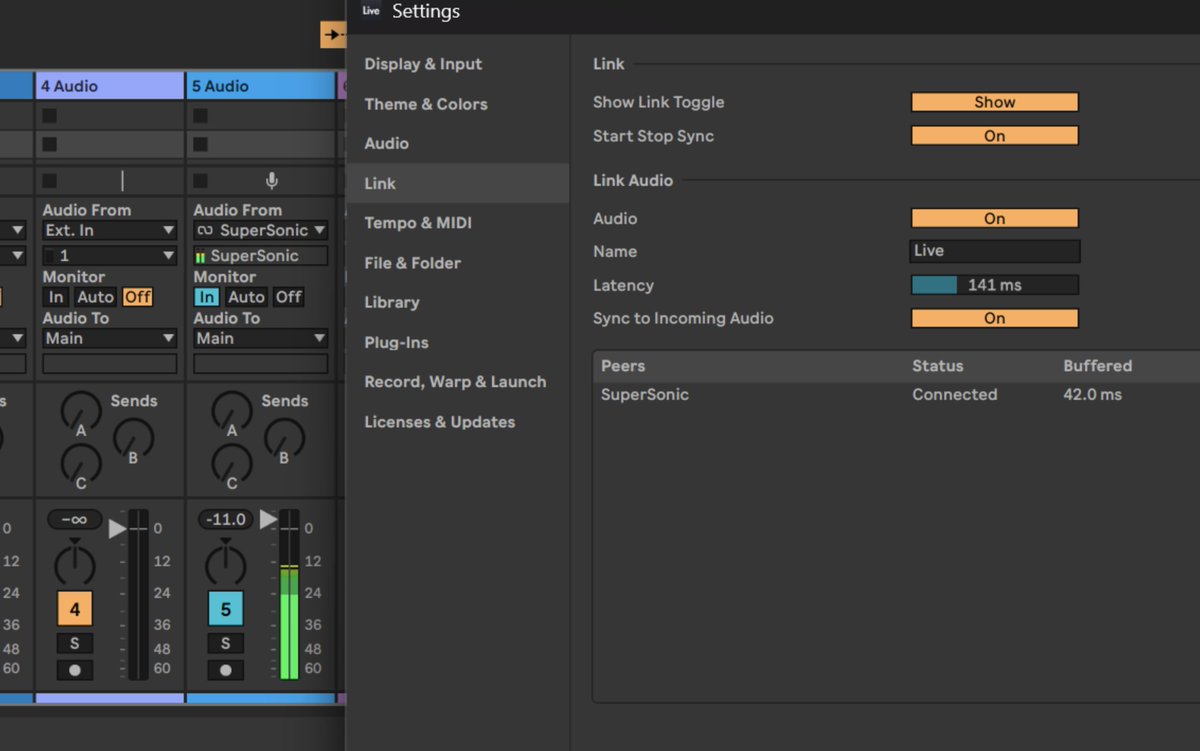
Task: Click the 'Peers' column header
Action: point(623,366)
